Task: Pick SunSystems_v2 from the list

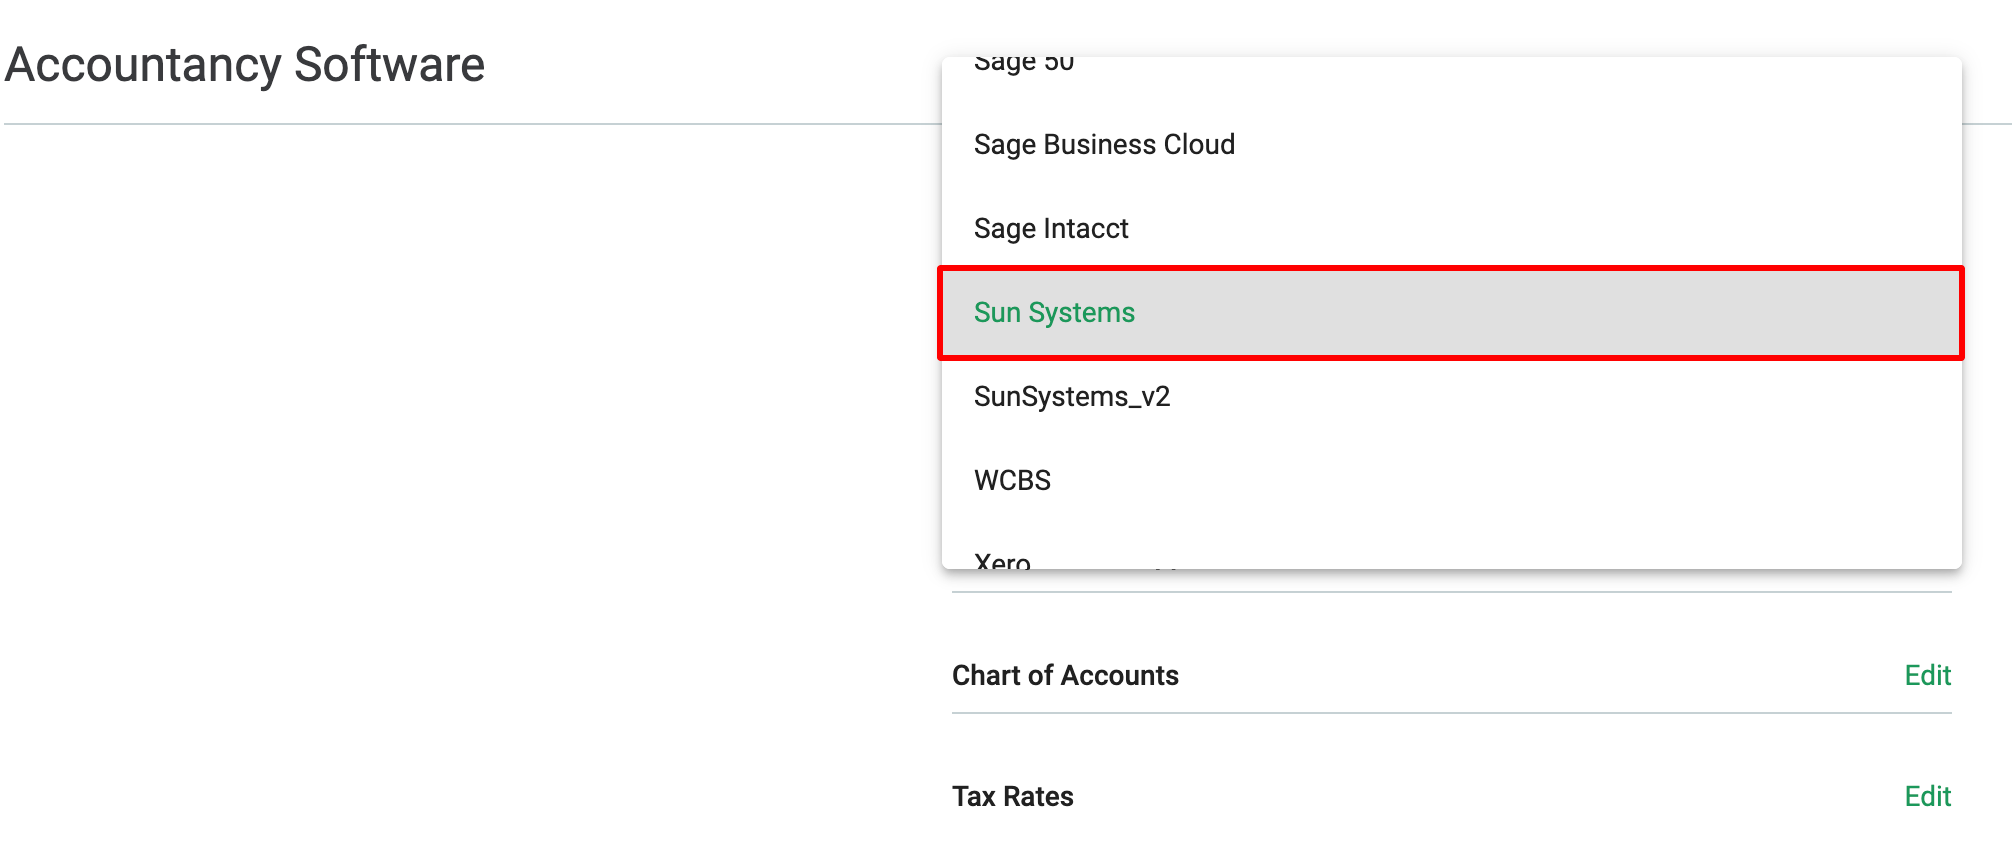Action: [x=1451, y=397]
